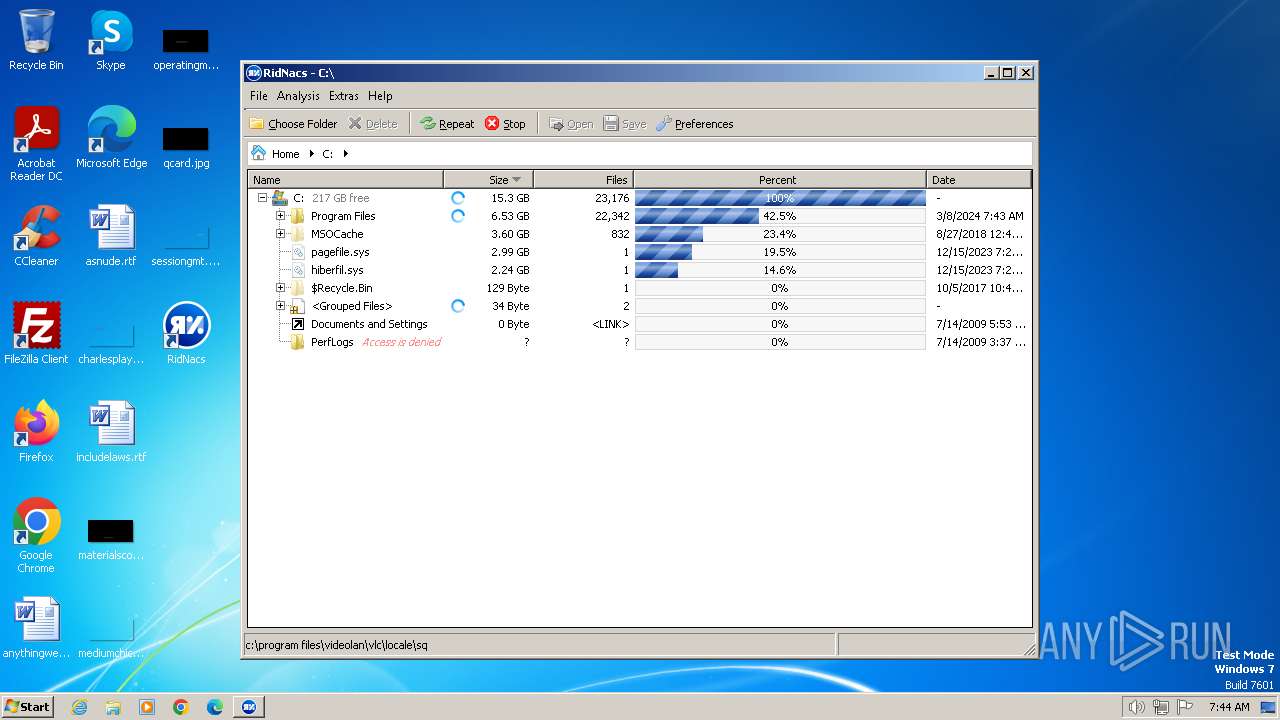Open includelaws.rtf on the desktop
Screen dimensions: 1280x720
(x=110, y=432)
